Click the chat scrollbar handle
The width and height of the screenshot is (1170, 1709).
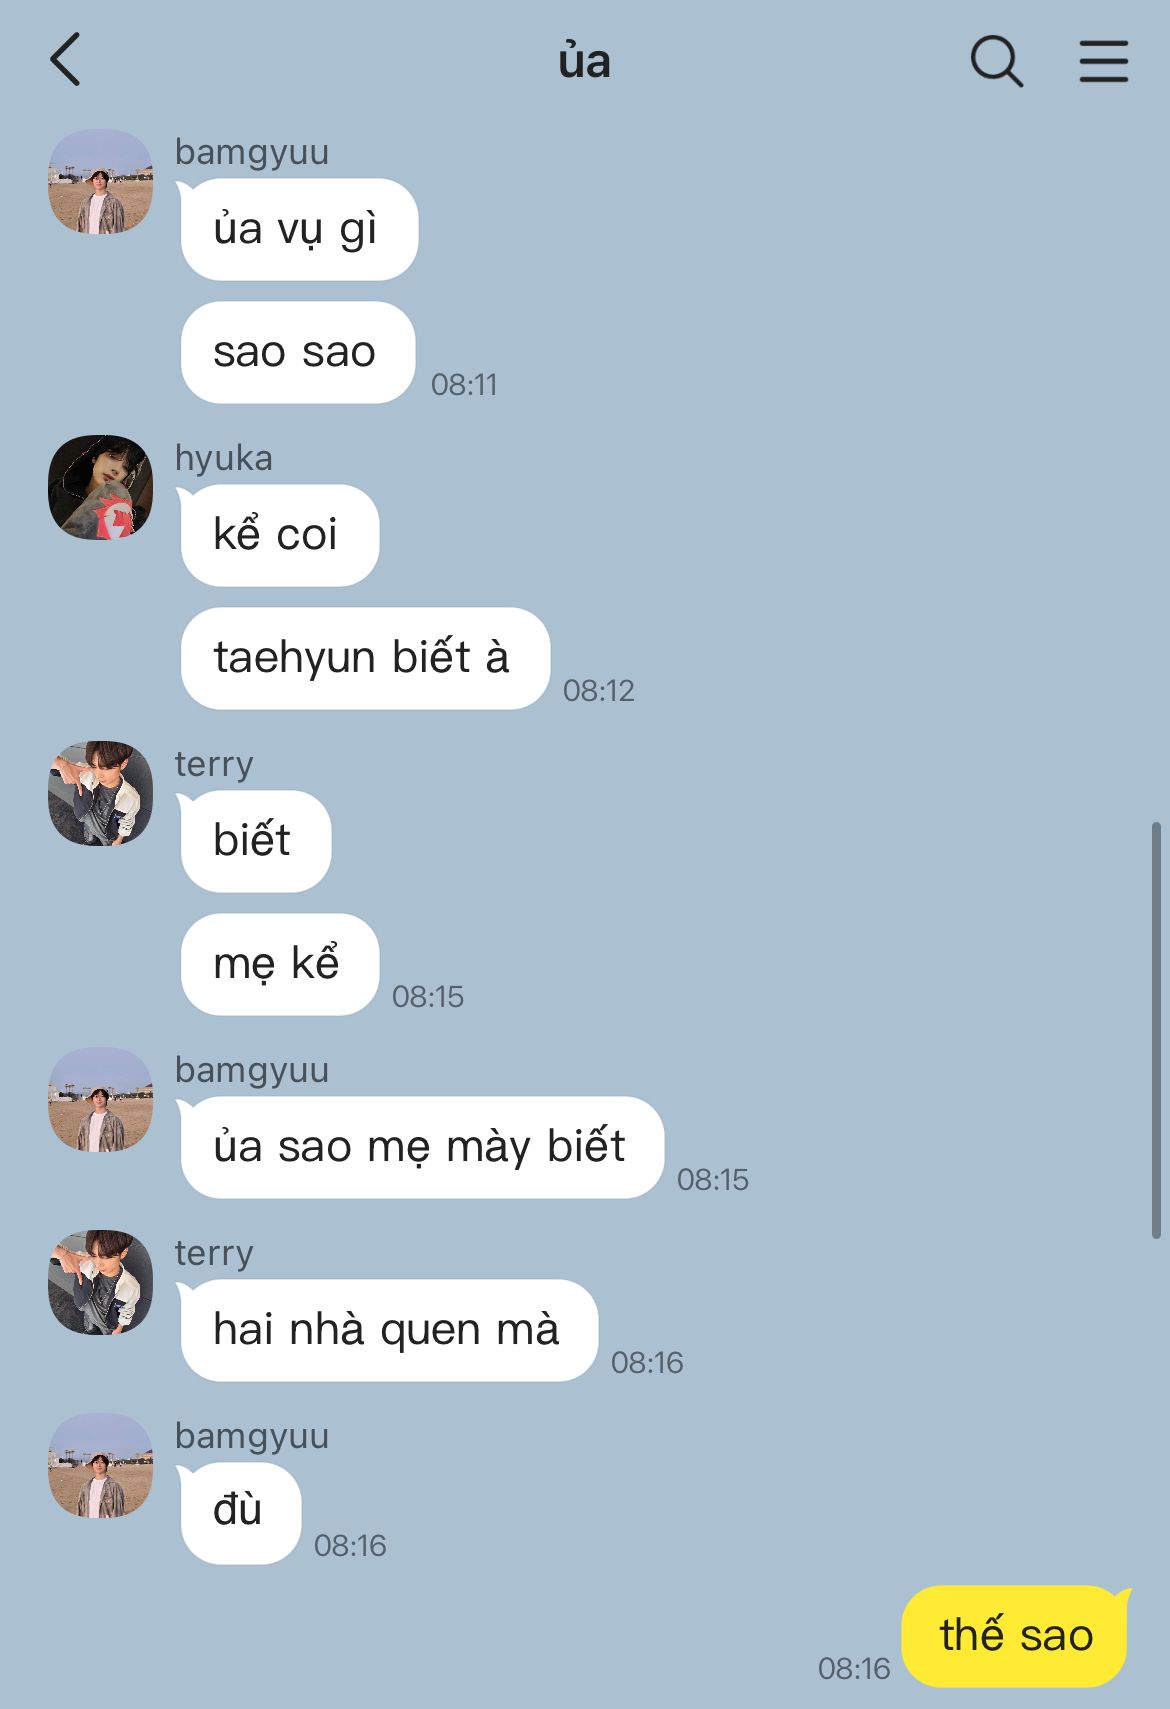click(x=1156, y=1030)
